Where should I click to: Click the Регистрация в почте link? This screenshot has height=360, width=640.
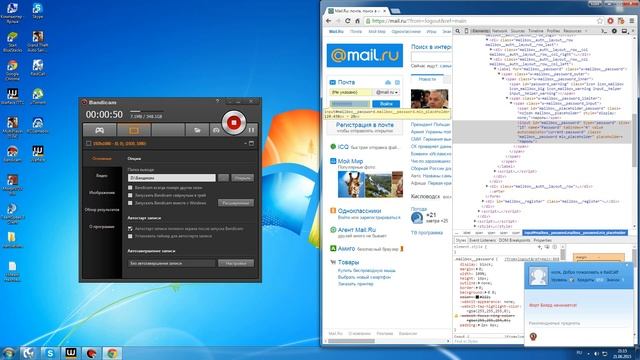click(x=365, y=125)
